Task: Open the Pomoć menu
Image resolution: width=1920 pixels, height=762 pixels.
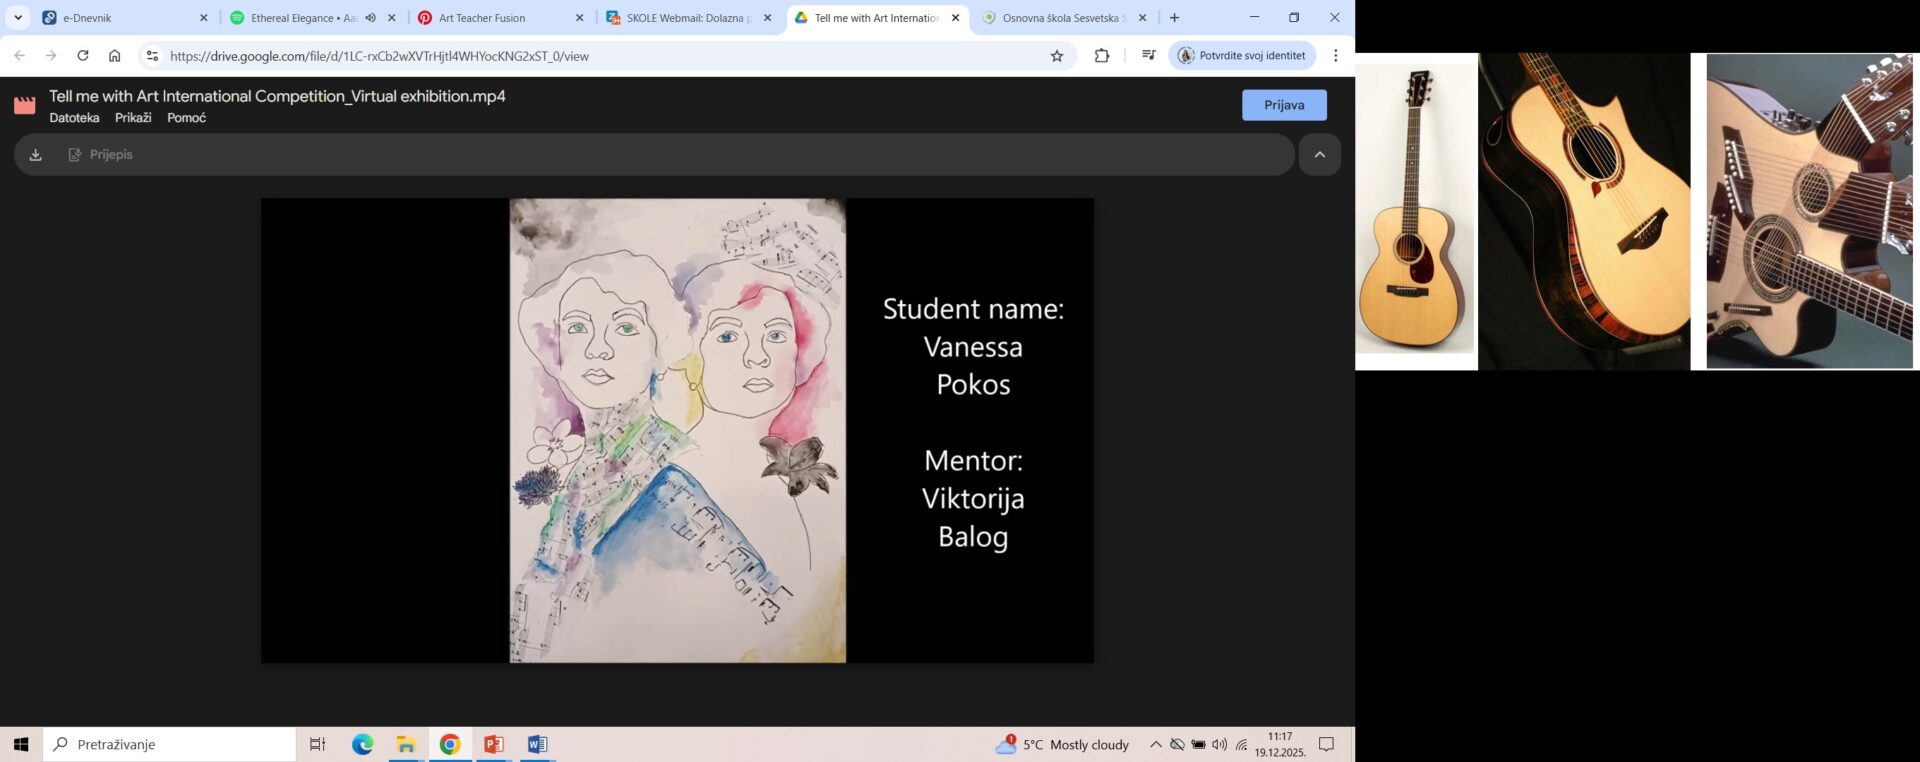Action: tap(186, 118)
